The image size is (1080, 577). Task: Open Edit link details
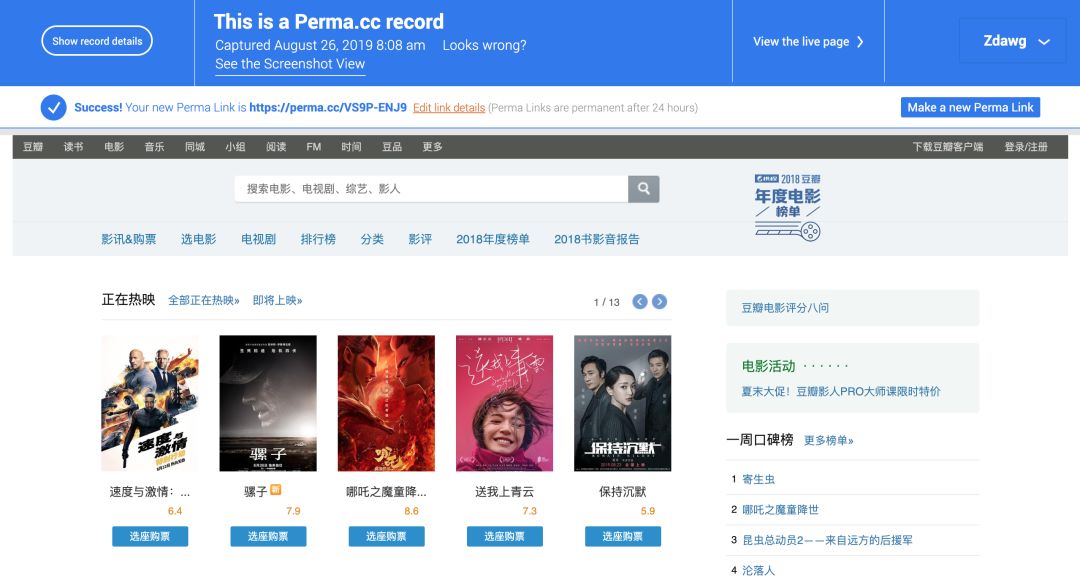[448, 107]
